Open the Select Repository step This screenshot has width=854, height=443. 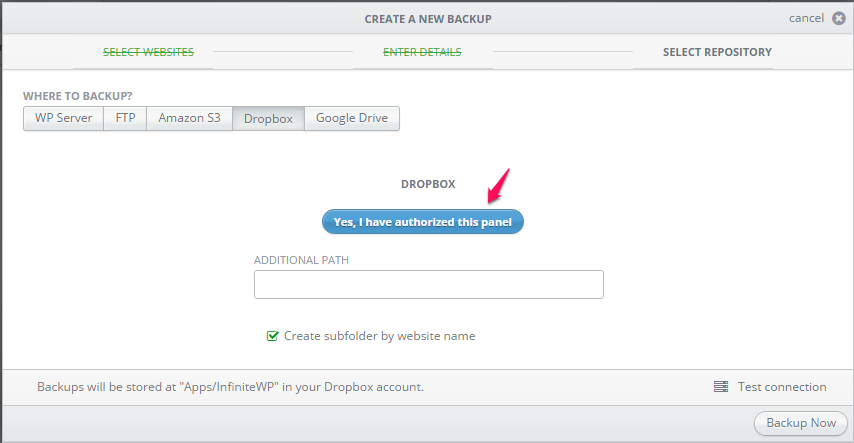pos(717,52)
